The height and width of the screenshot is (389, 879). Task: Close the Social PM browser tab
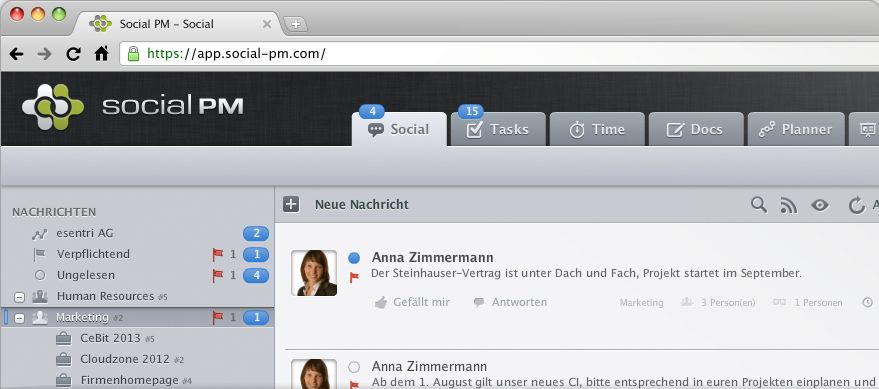[267, 24]
